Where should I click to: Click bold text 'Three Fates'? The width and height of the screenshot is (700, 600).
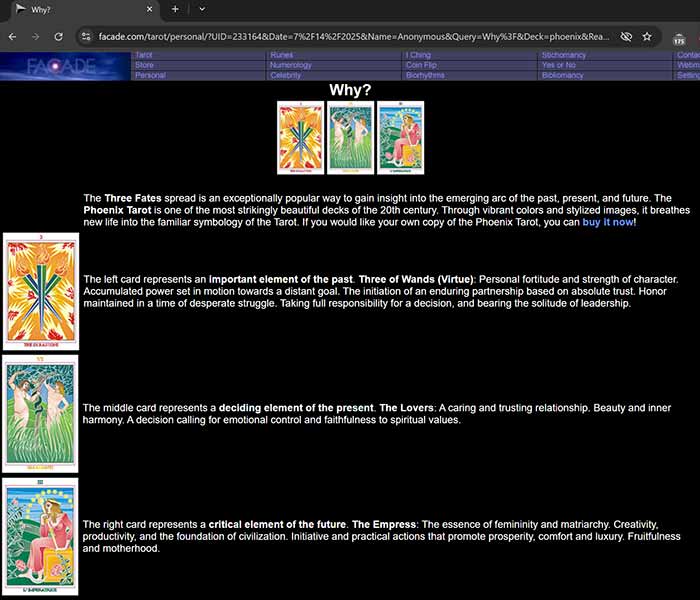coord(133,198)
